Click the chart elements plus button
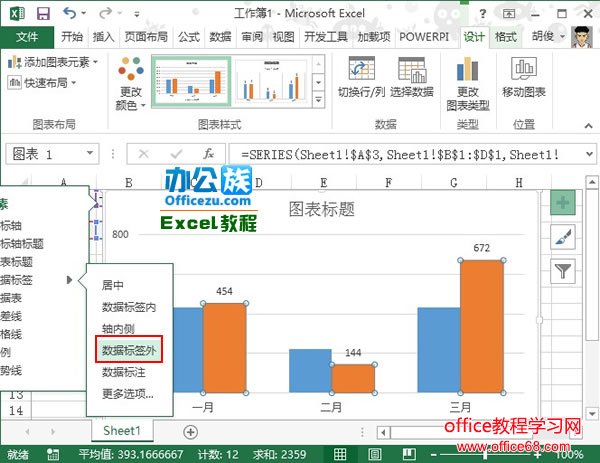Viewport: 600px width, 463px height. point(562,202)
